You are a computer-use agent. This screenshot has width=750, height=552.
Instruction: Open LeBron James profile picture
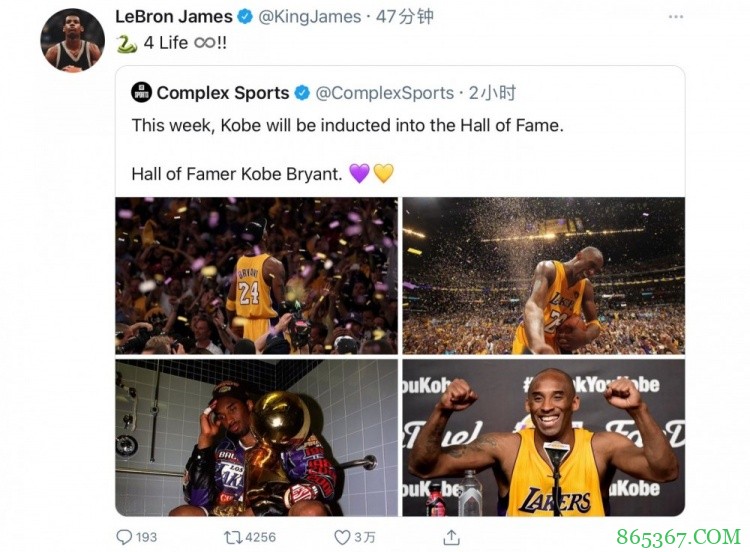click(x=72, y=41)
